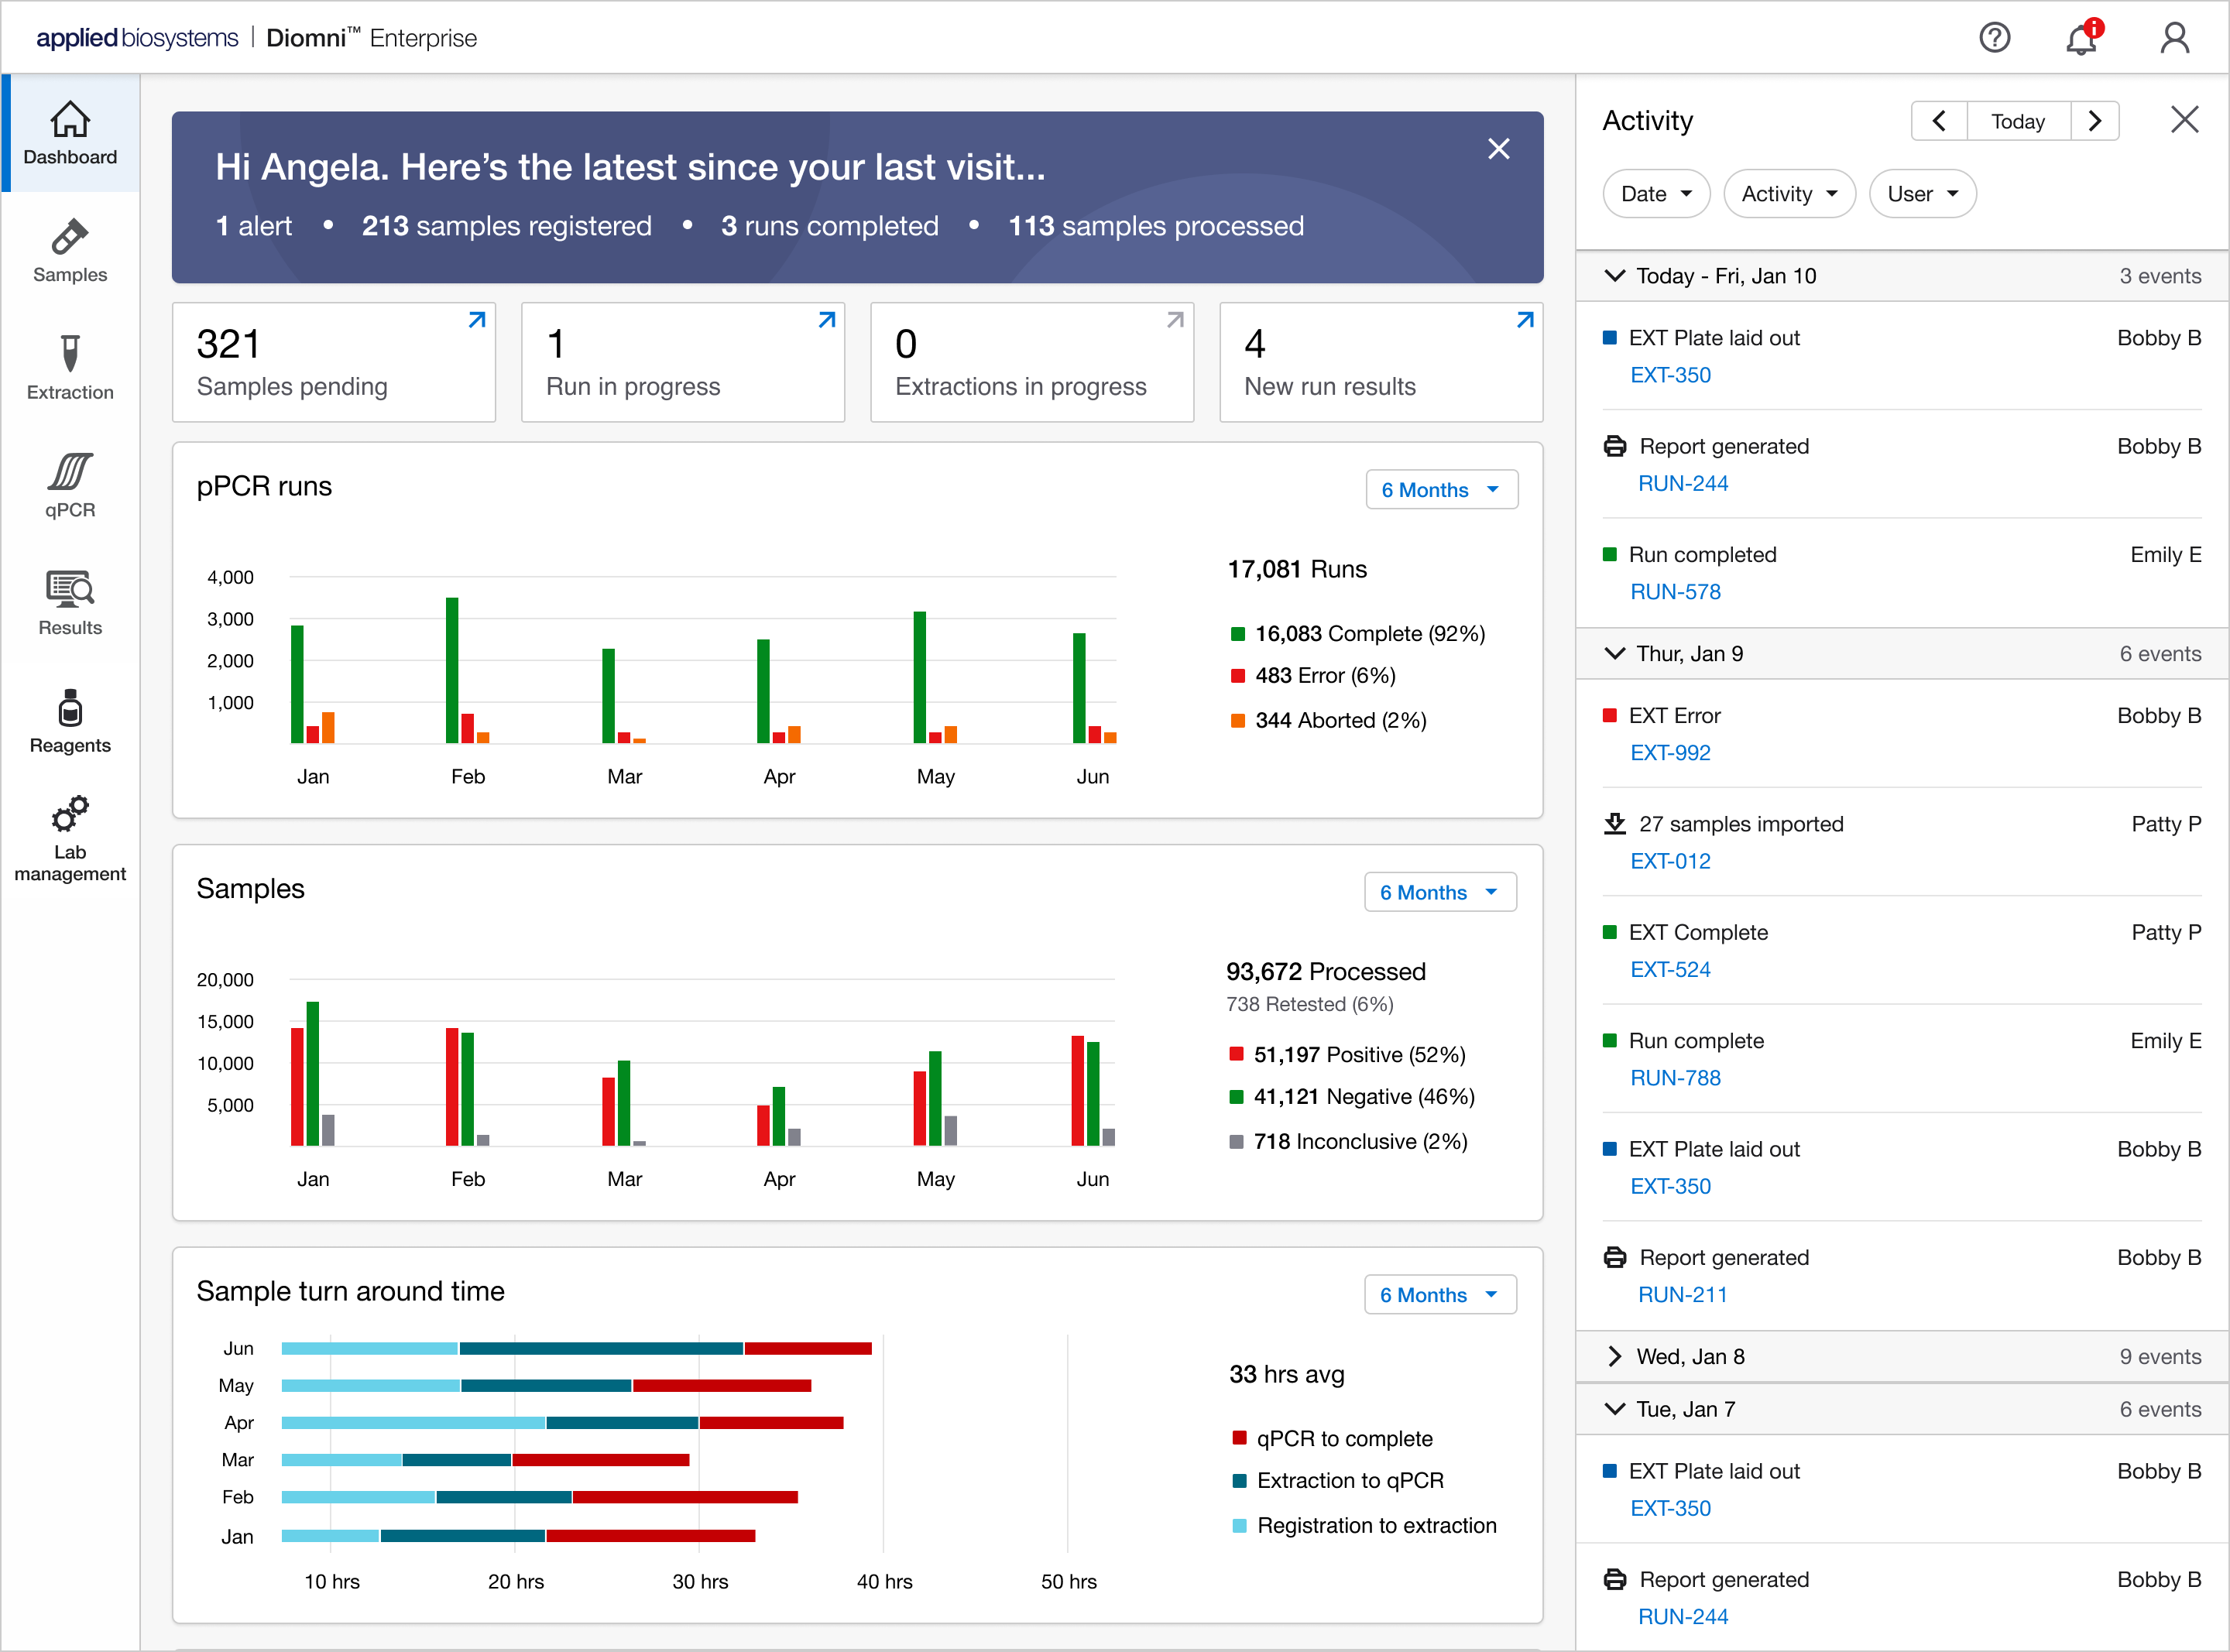Go to previous day in Activity

[x=1939, y=121]
